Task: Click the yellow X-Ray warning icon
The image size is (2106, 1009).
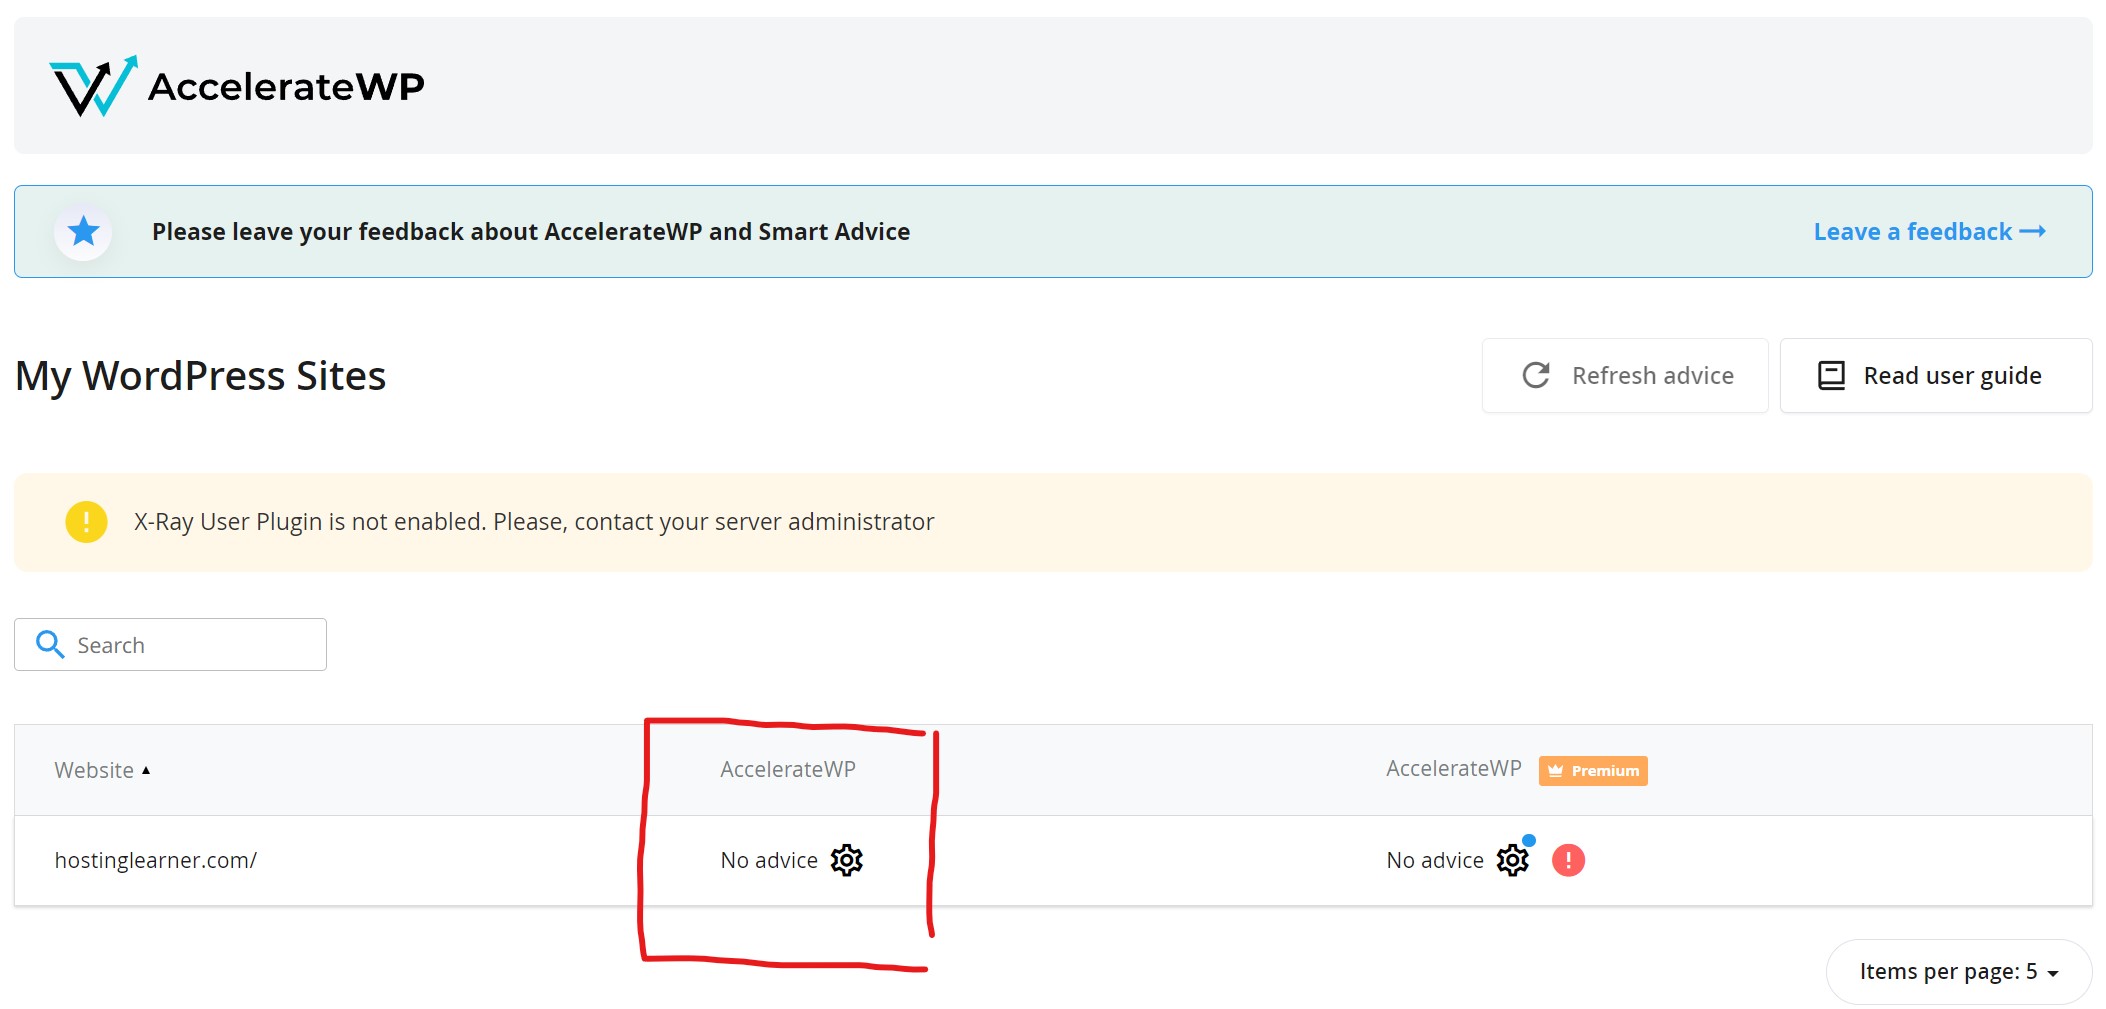Action: click(86, 522)
